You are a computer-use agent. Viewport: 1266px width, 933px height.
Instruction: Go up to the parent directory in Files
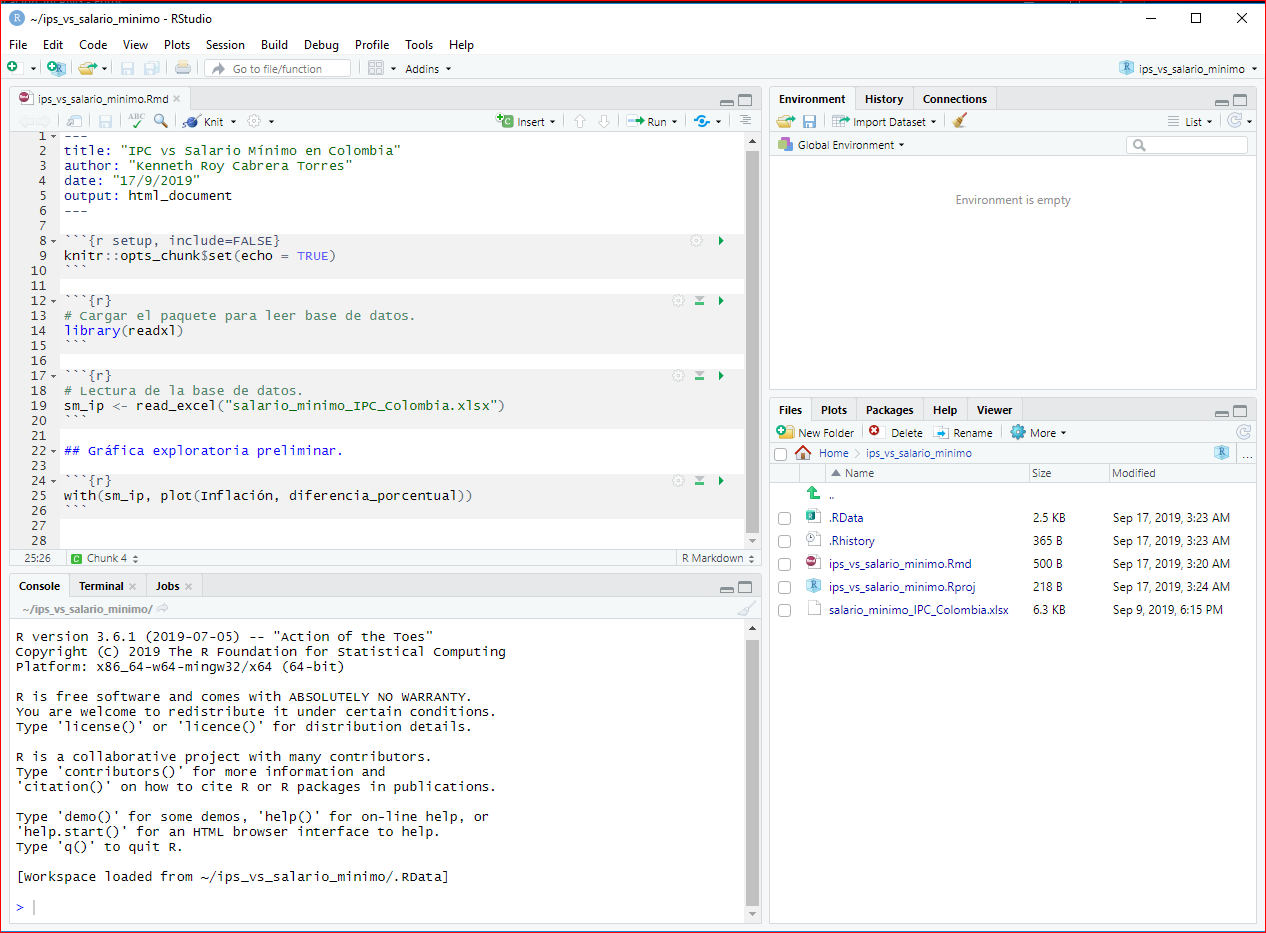point(813,495)
